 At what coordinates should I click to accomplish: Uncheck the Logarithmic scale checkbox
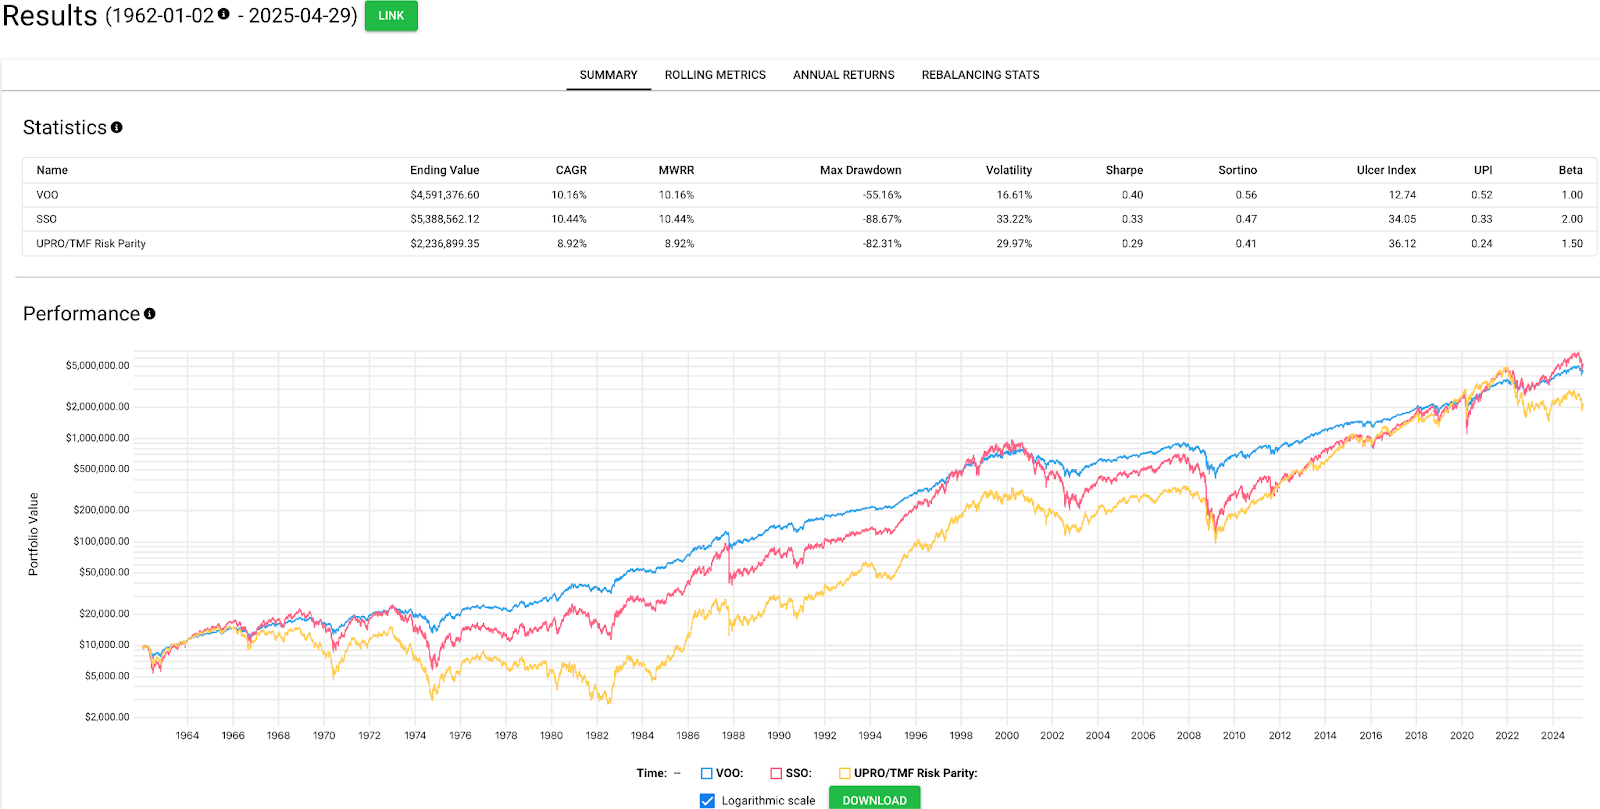coord(708,800)
